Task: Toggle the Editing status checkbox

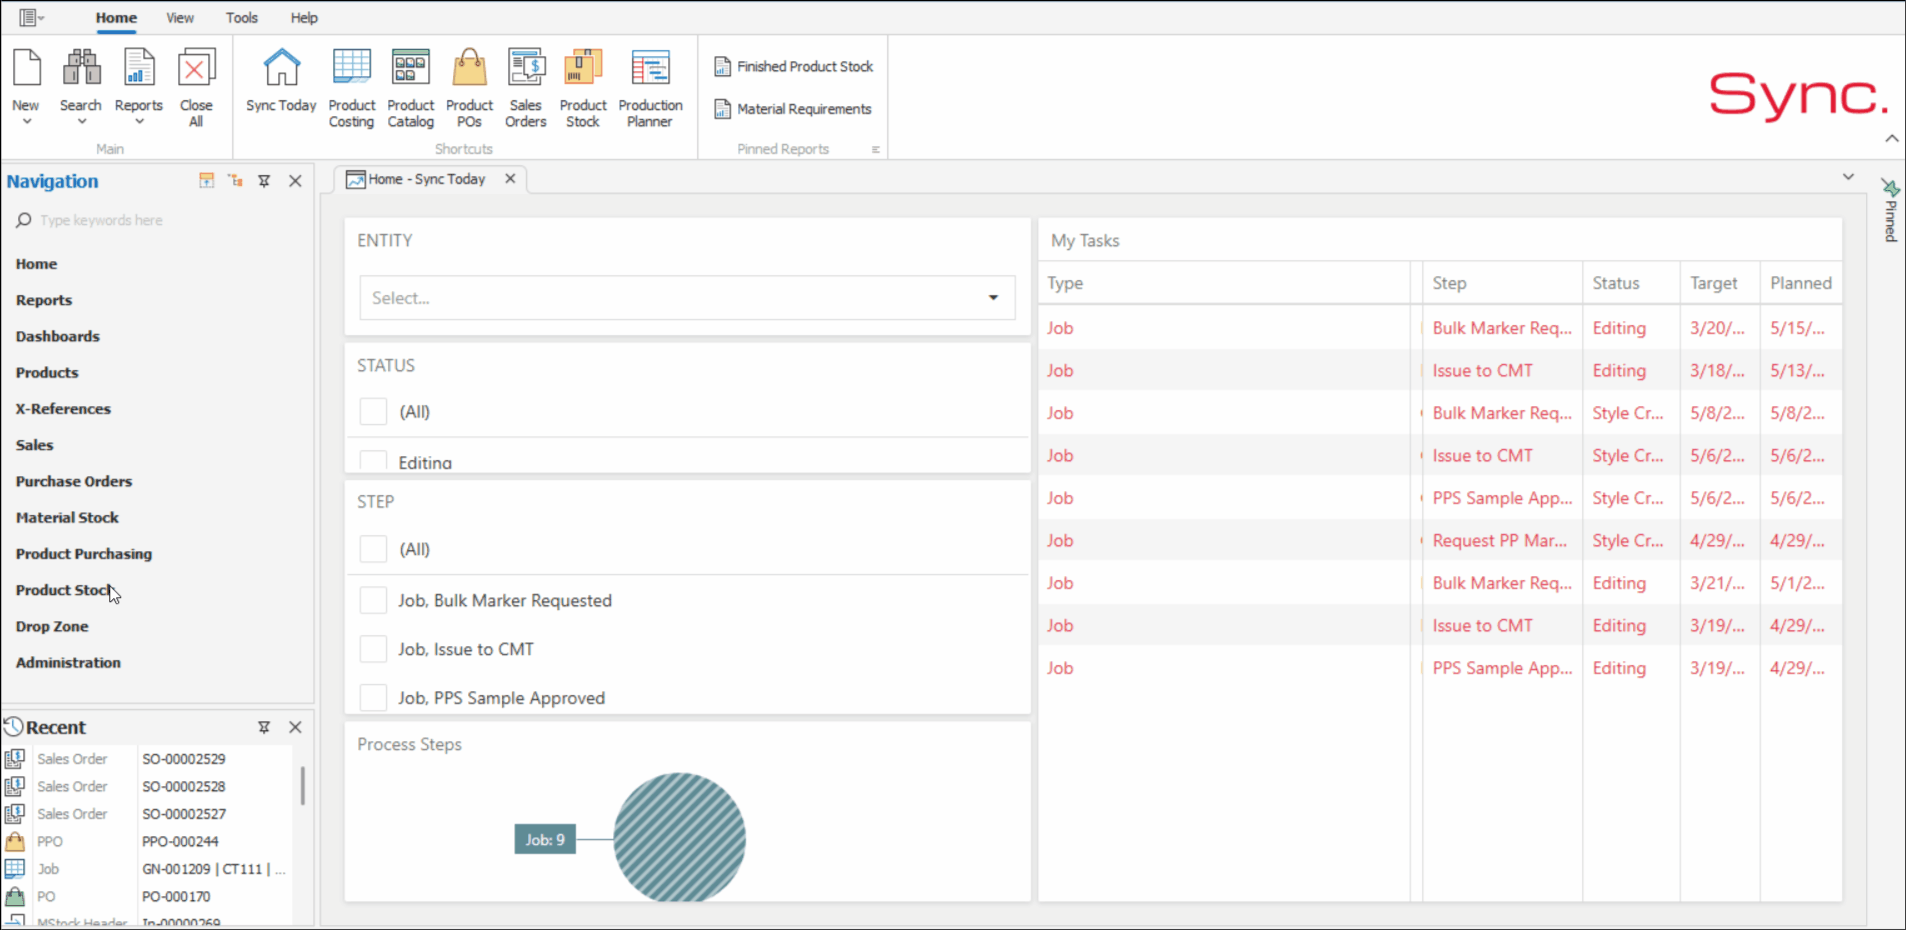Action: click(x=373, y=461)
